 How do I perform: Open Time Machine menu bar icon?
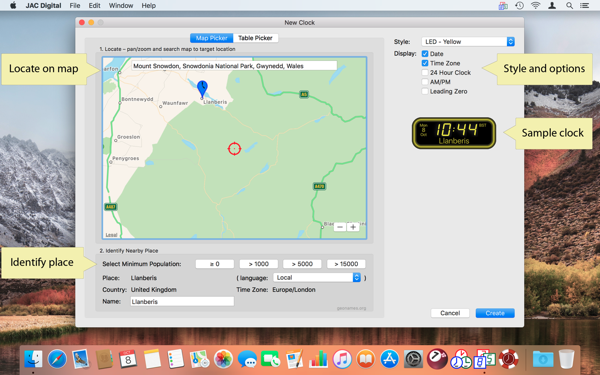point(519,5)
